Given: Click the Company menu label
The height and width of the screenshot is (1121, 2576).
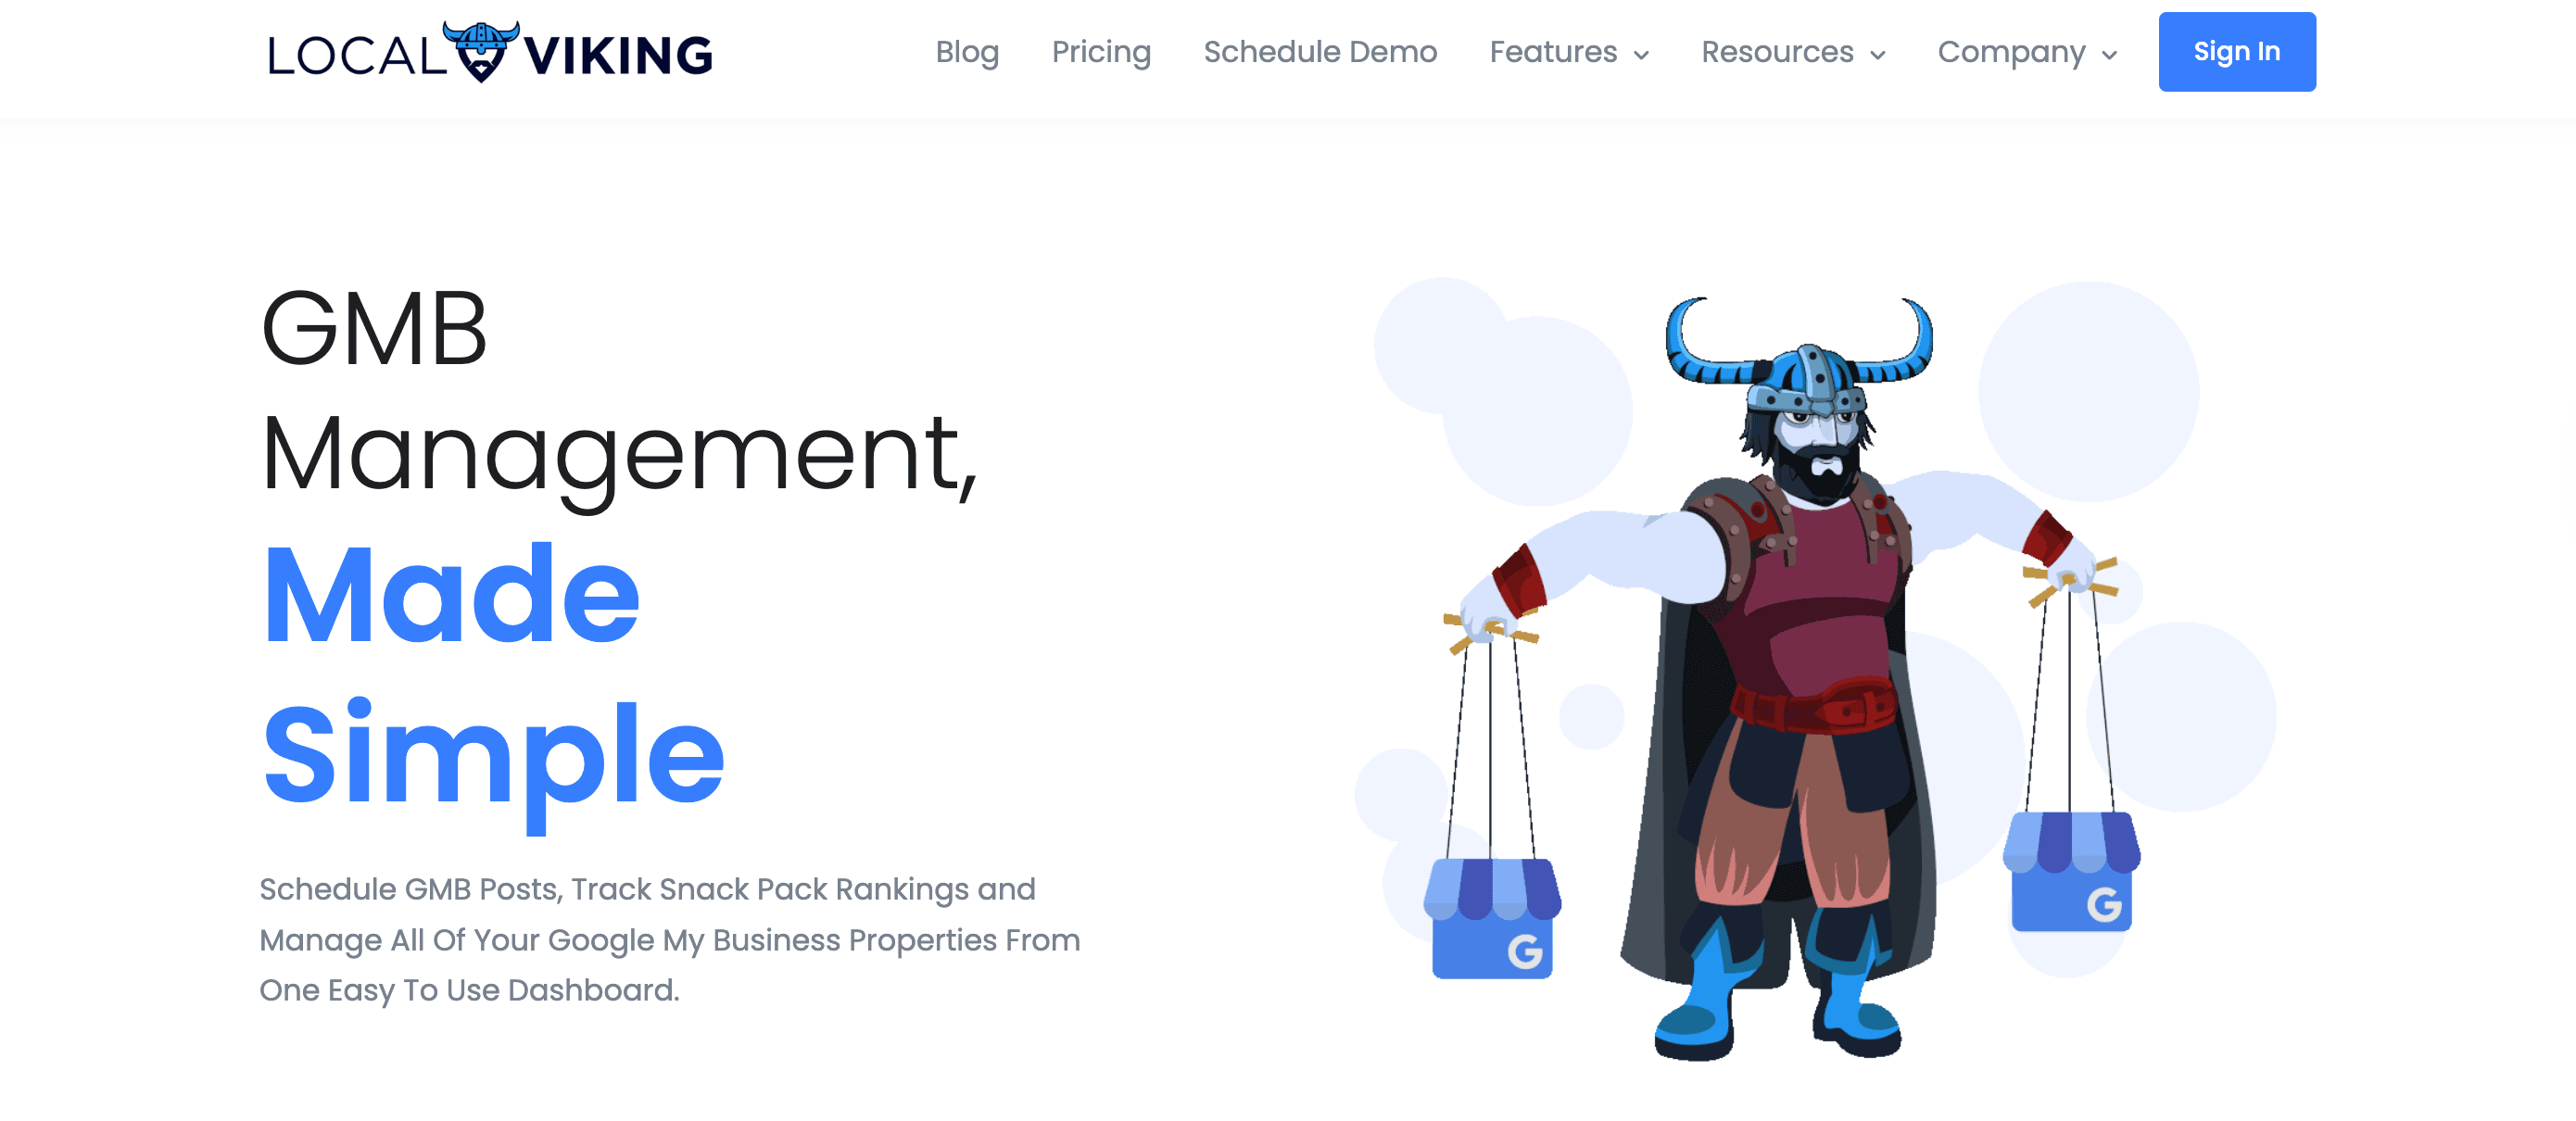Looking at the screenshot, I should point(2011,52).
